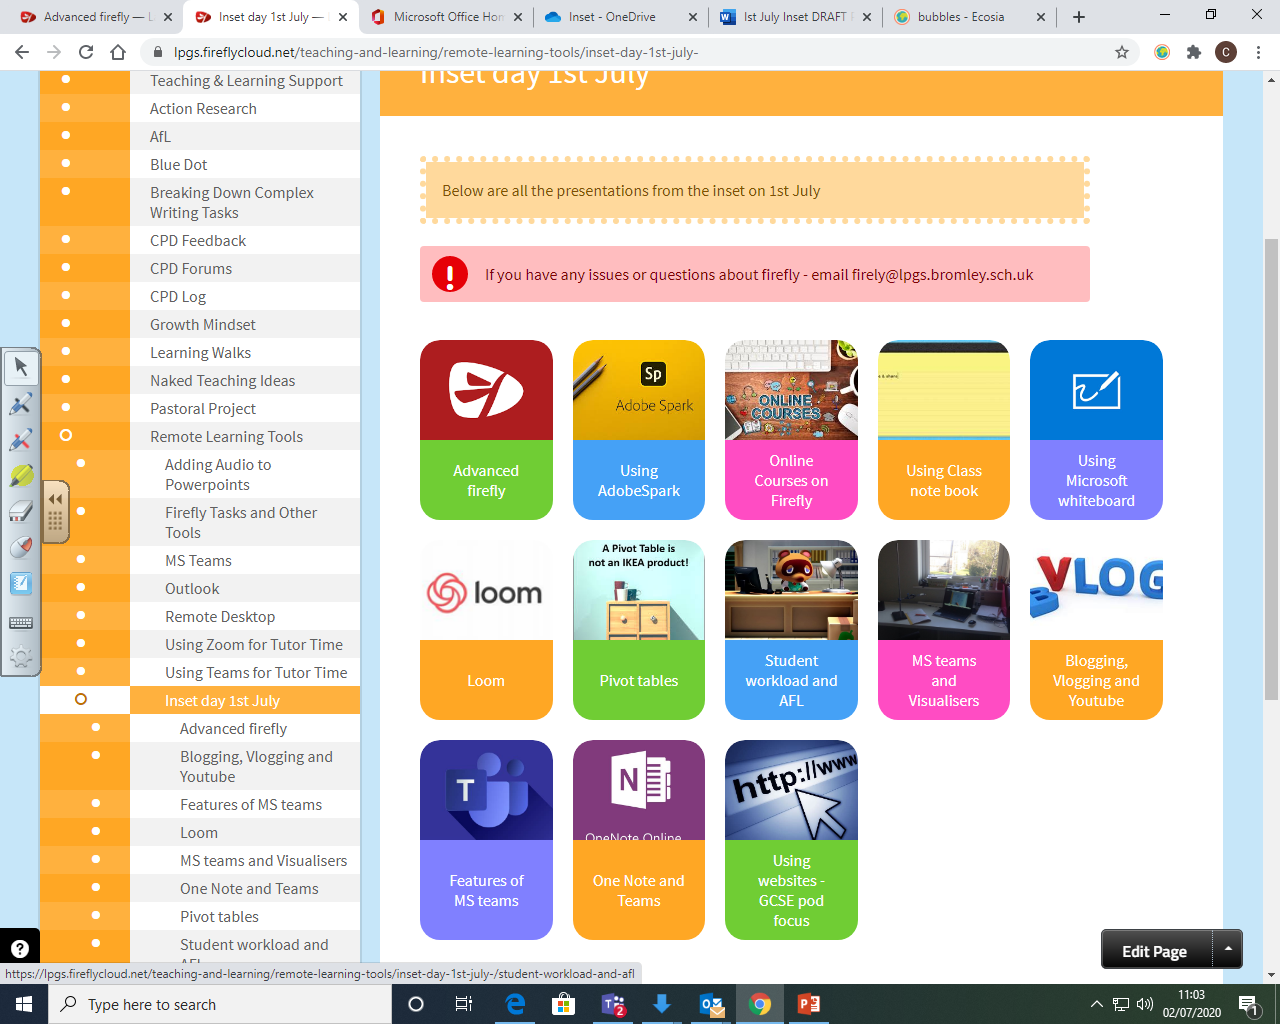
Task: Choose the blue and red pen tool
Action: tap(21, 440)
